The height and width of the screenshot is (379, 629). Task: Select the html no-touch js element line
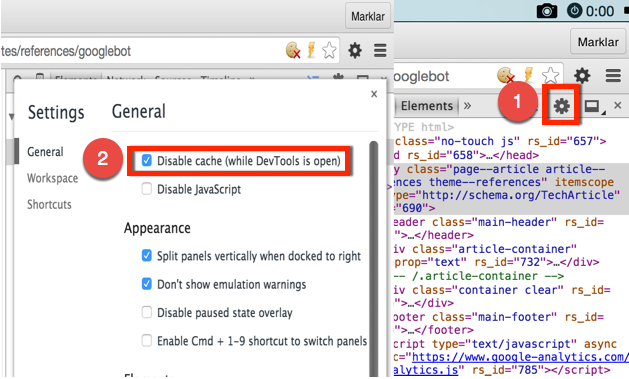(x=500, y=141)
